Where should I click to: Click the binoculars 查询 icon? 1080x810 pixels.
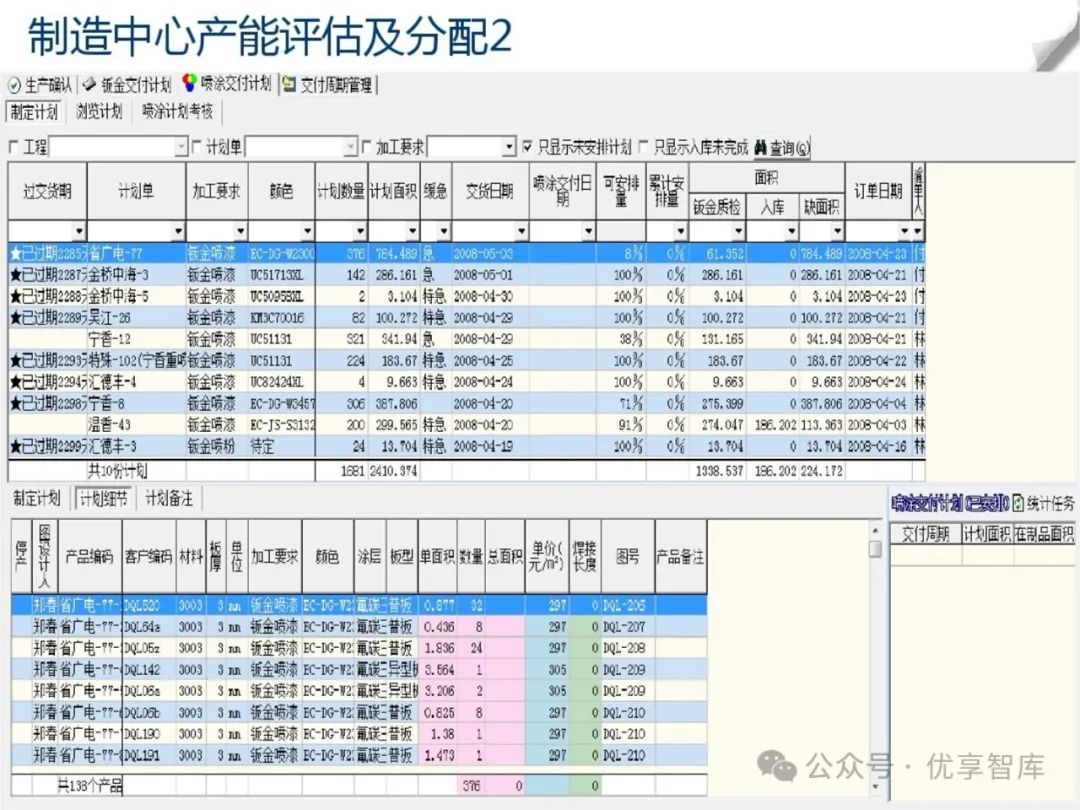(x=760, y=147)
